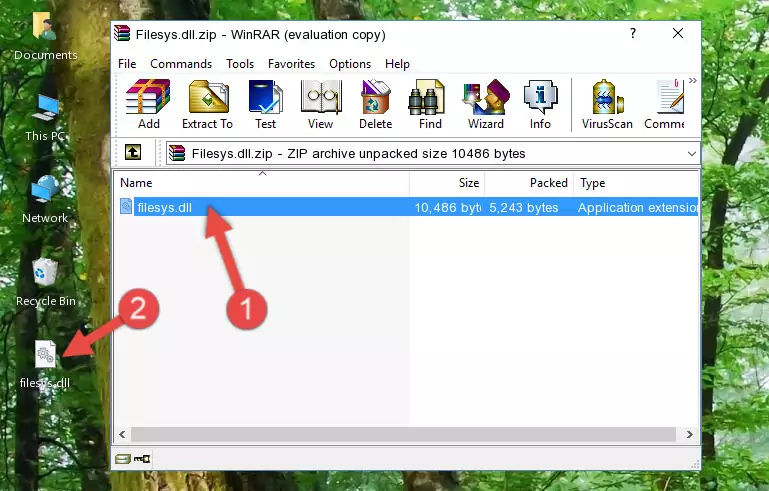
Task: Sort by the Packed column header
Action: pos(529,182)
